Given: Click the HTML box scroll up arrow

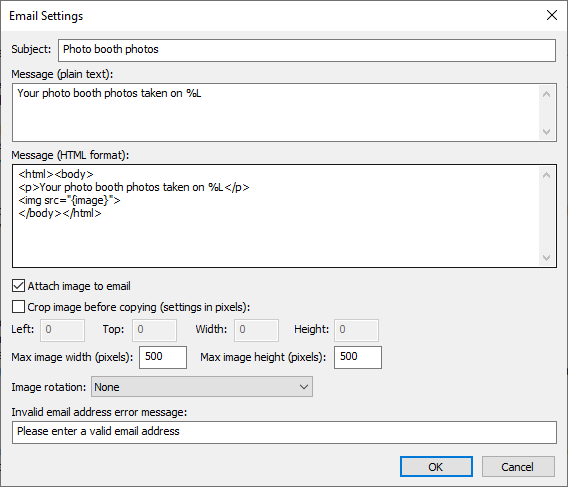Looking at the screenshot, I should [x=547, y=175].
